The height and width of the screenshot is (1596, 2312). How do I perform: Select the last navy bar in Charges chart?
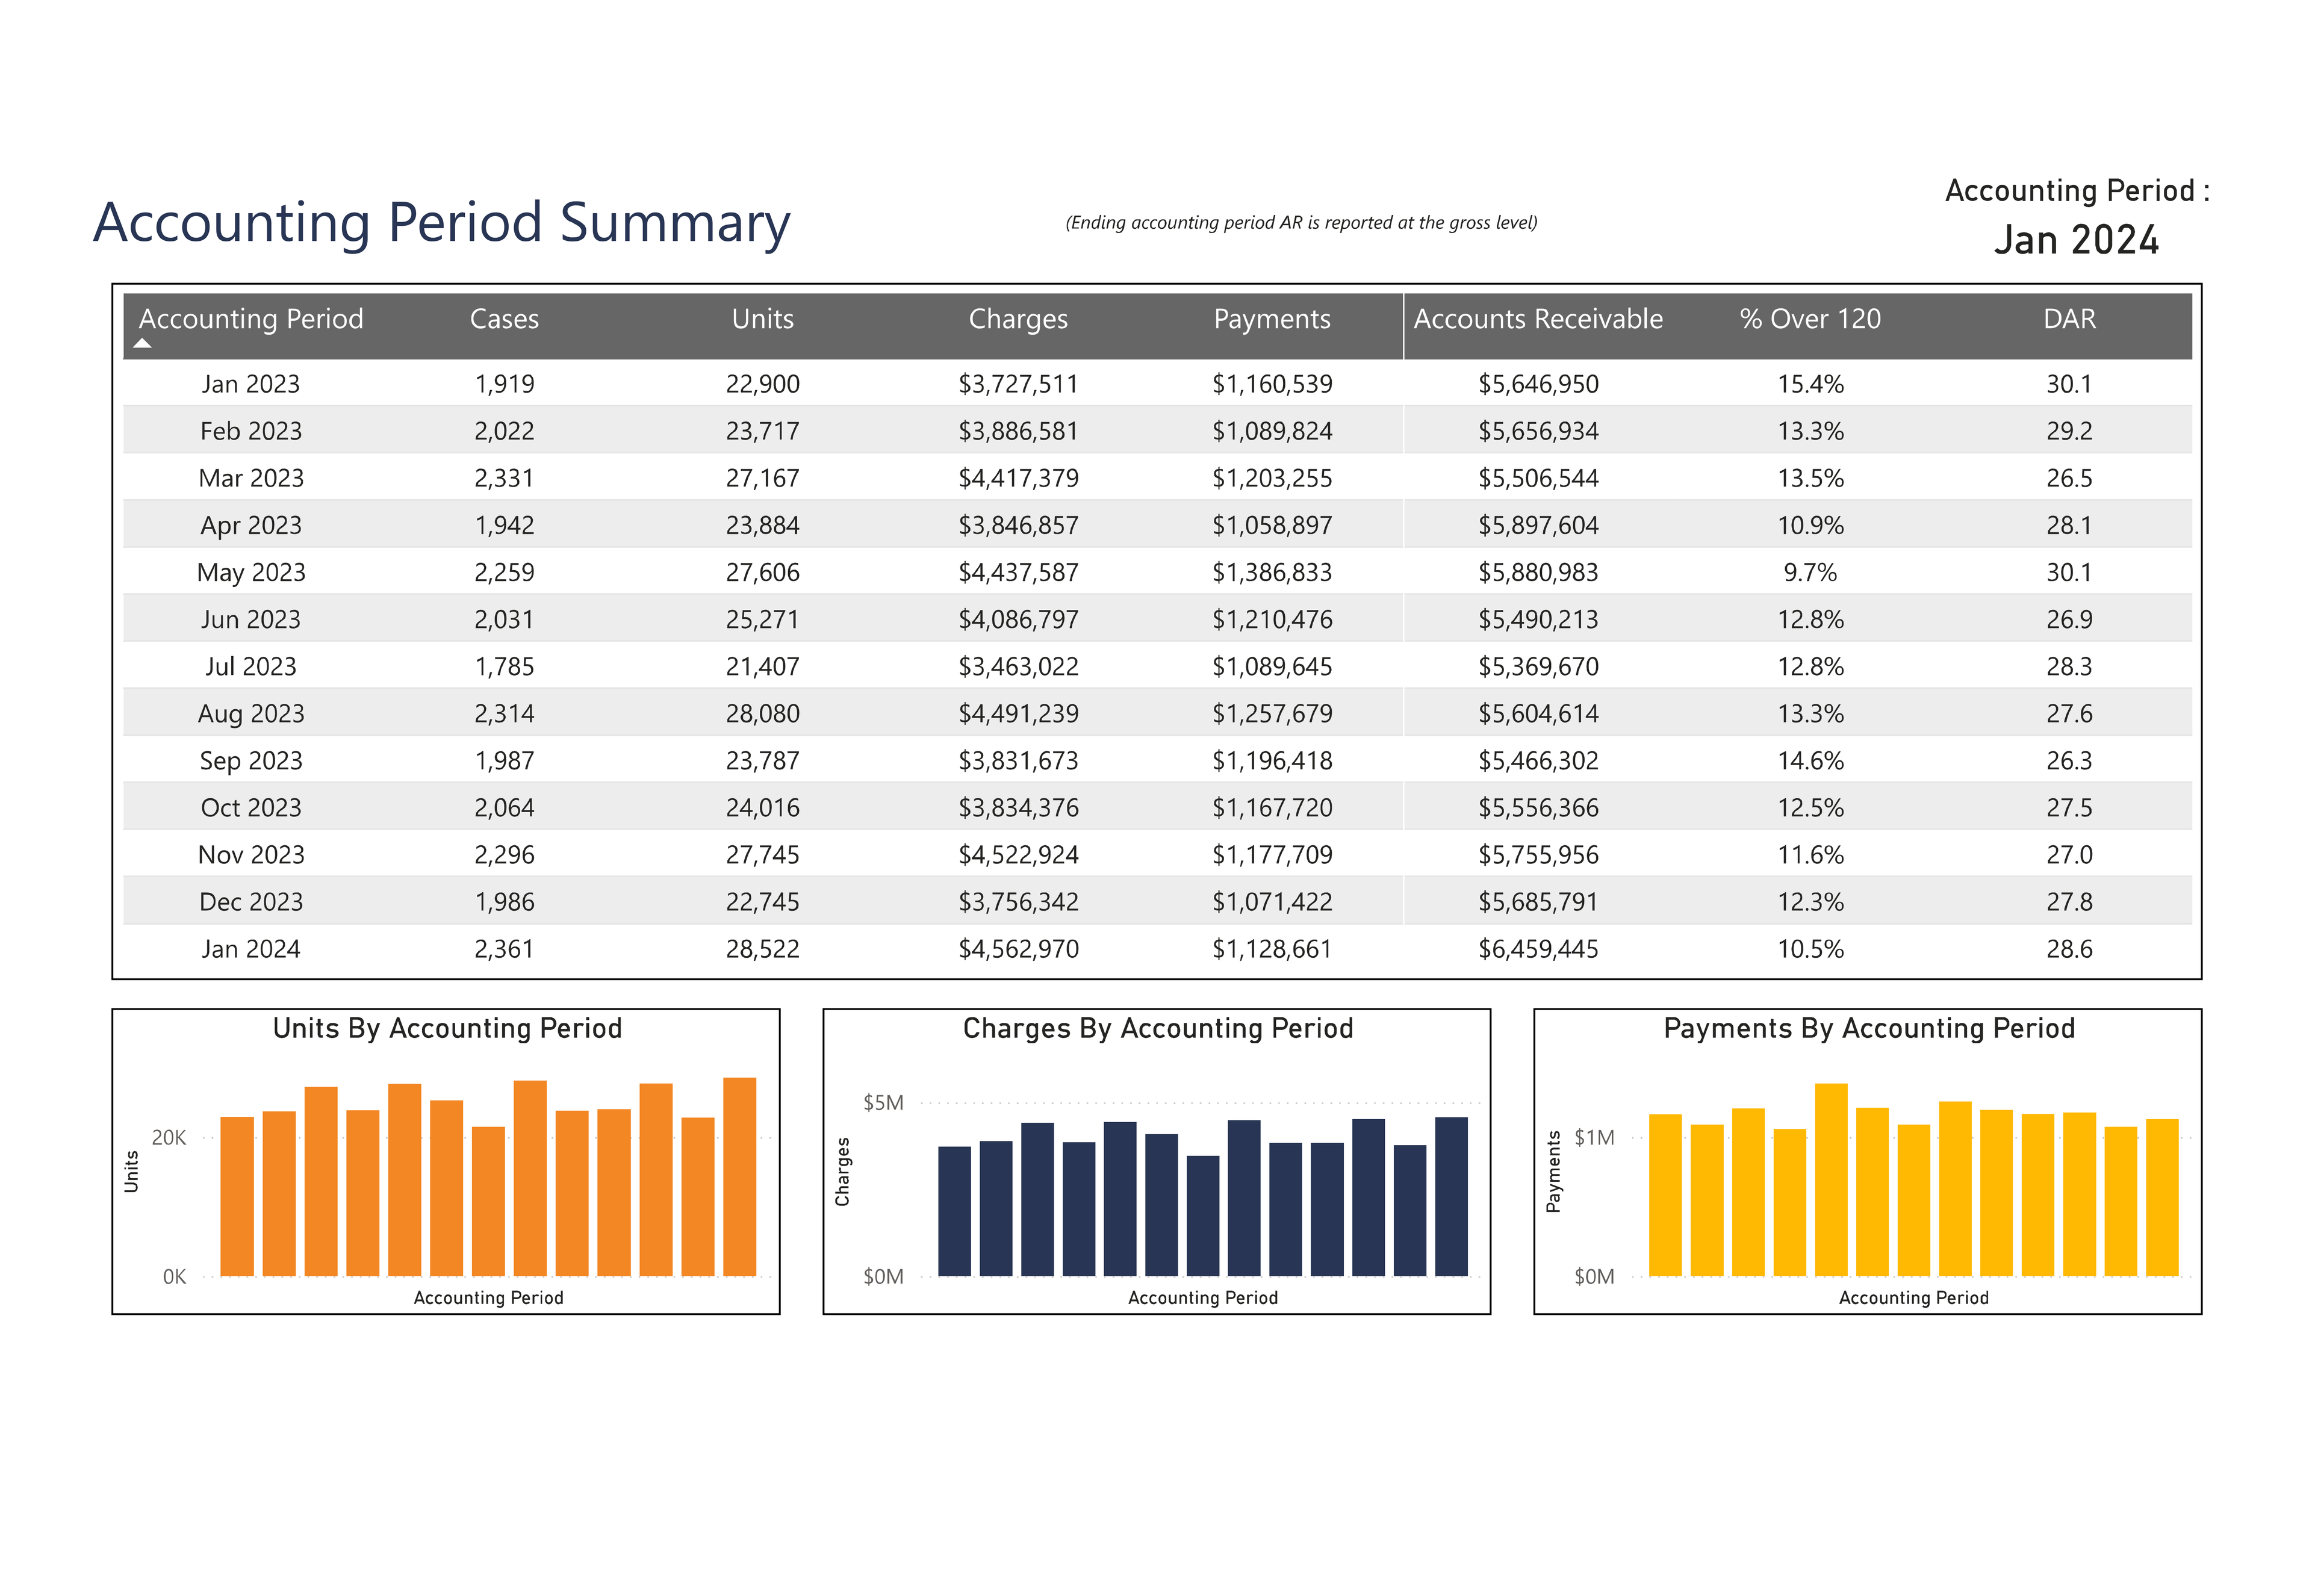[1451, 1196]
